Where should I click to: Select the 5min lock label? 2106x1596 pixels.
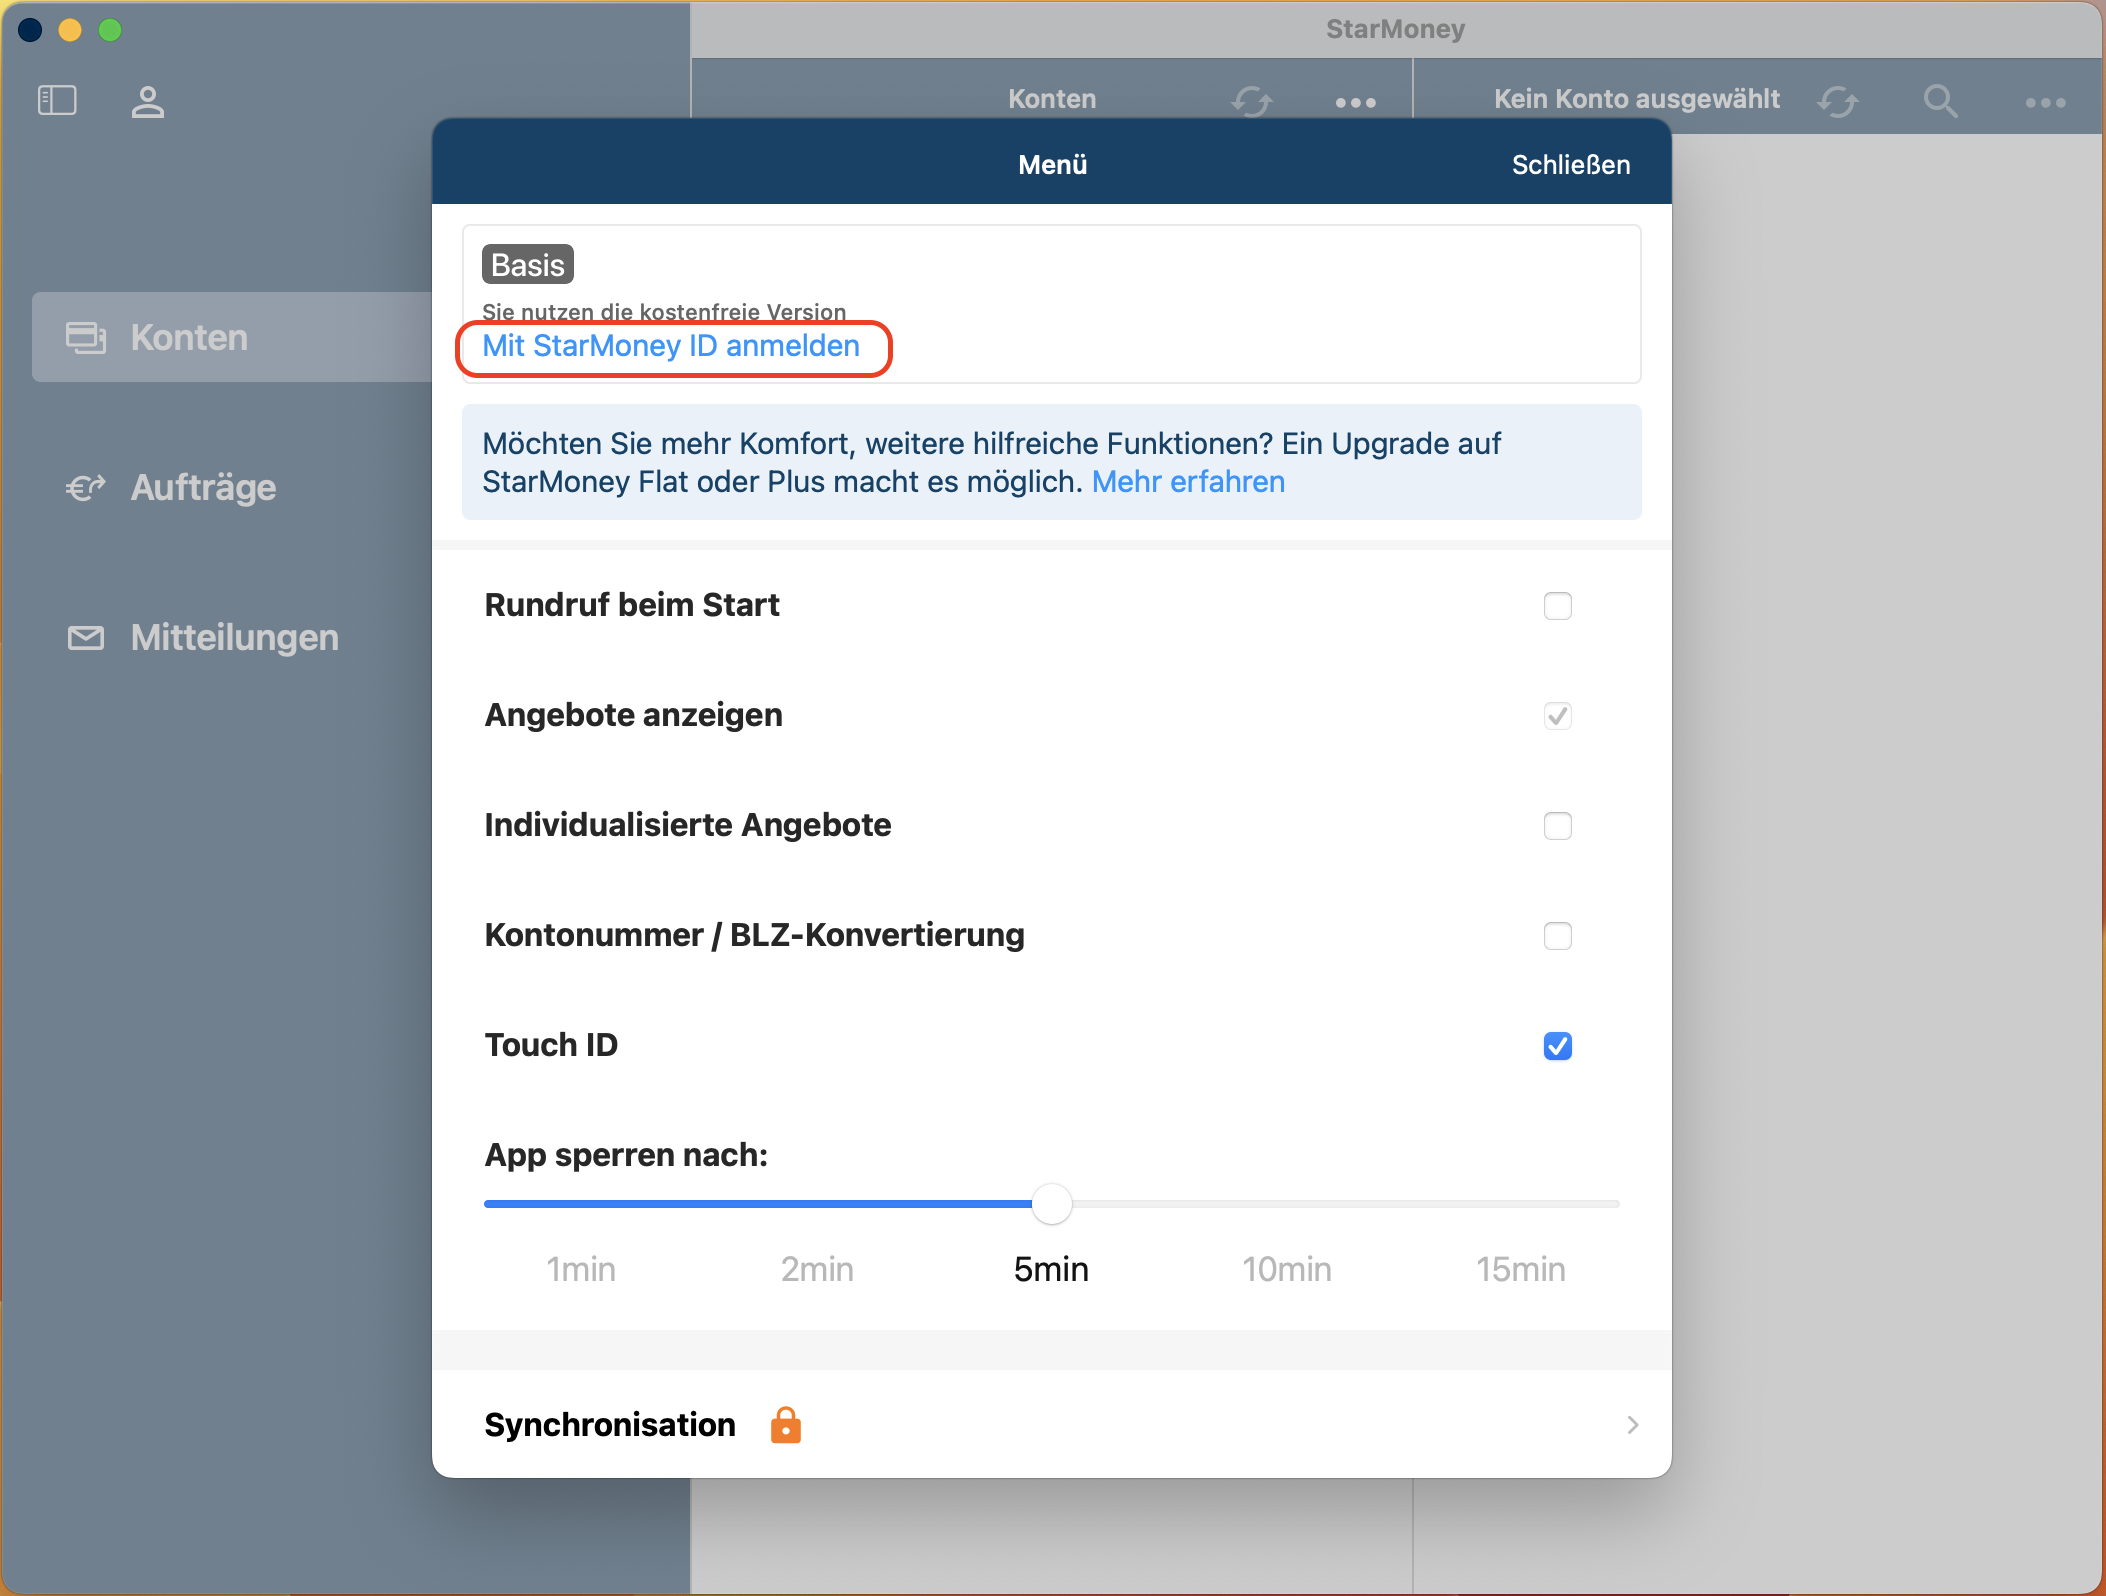pos(1051,1269)
